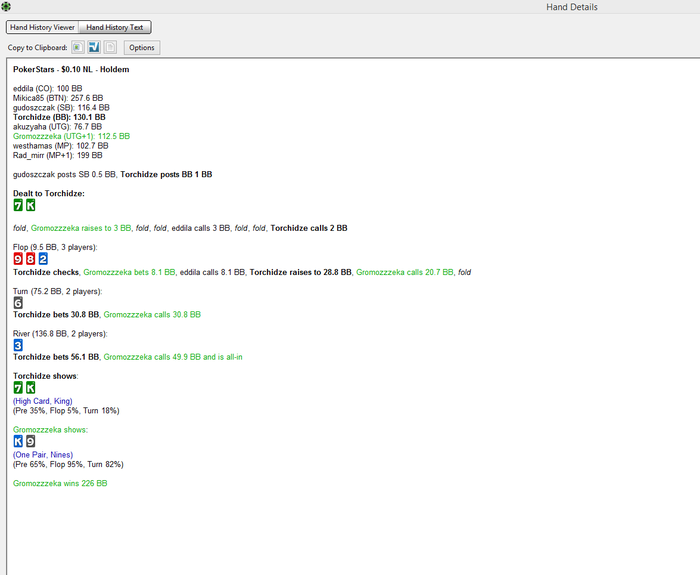Viewport: 700px width, 575px height.
Task: Click the gray 6 turn card
Action: coord(18,303)
